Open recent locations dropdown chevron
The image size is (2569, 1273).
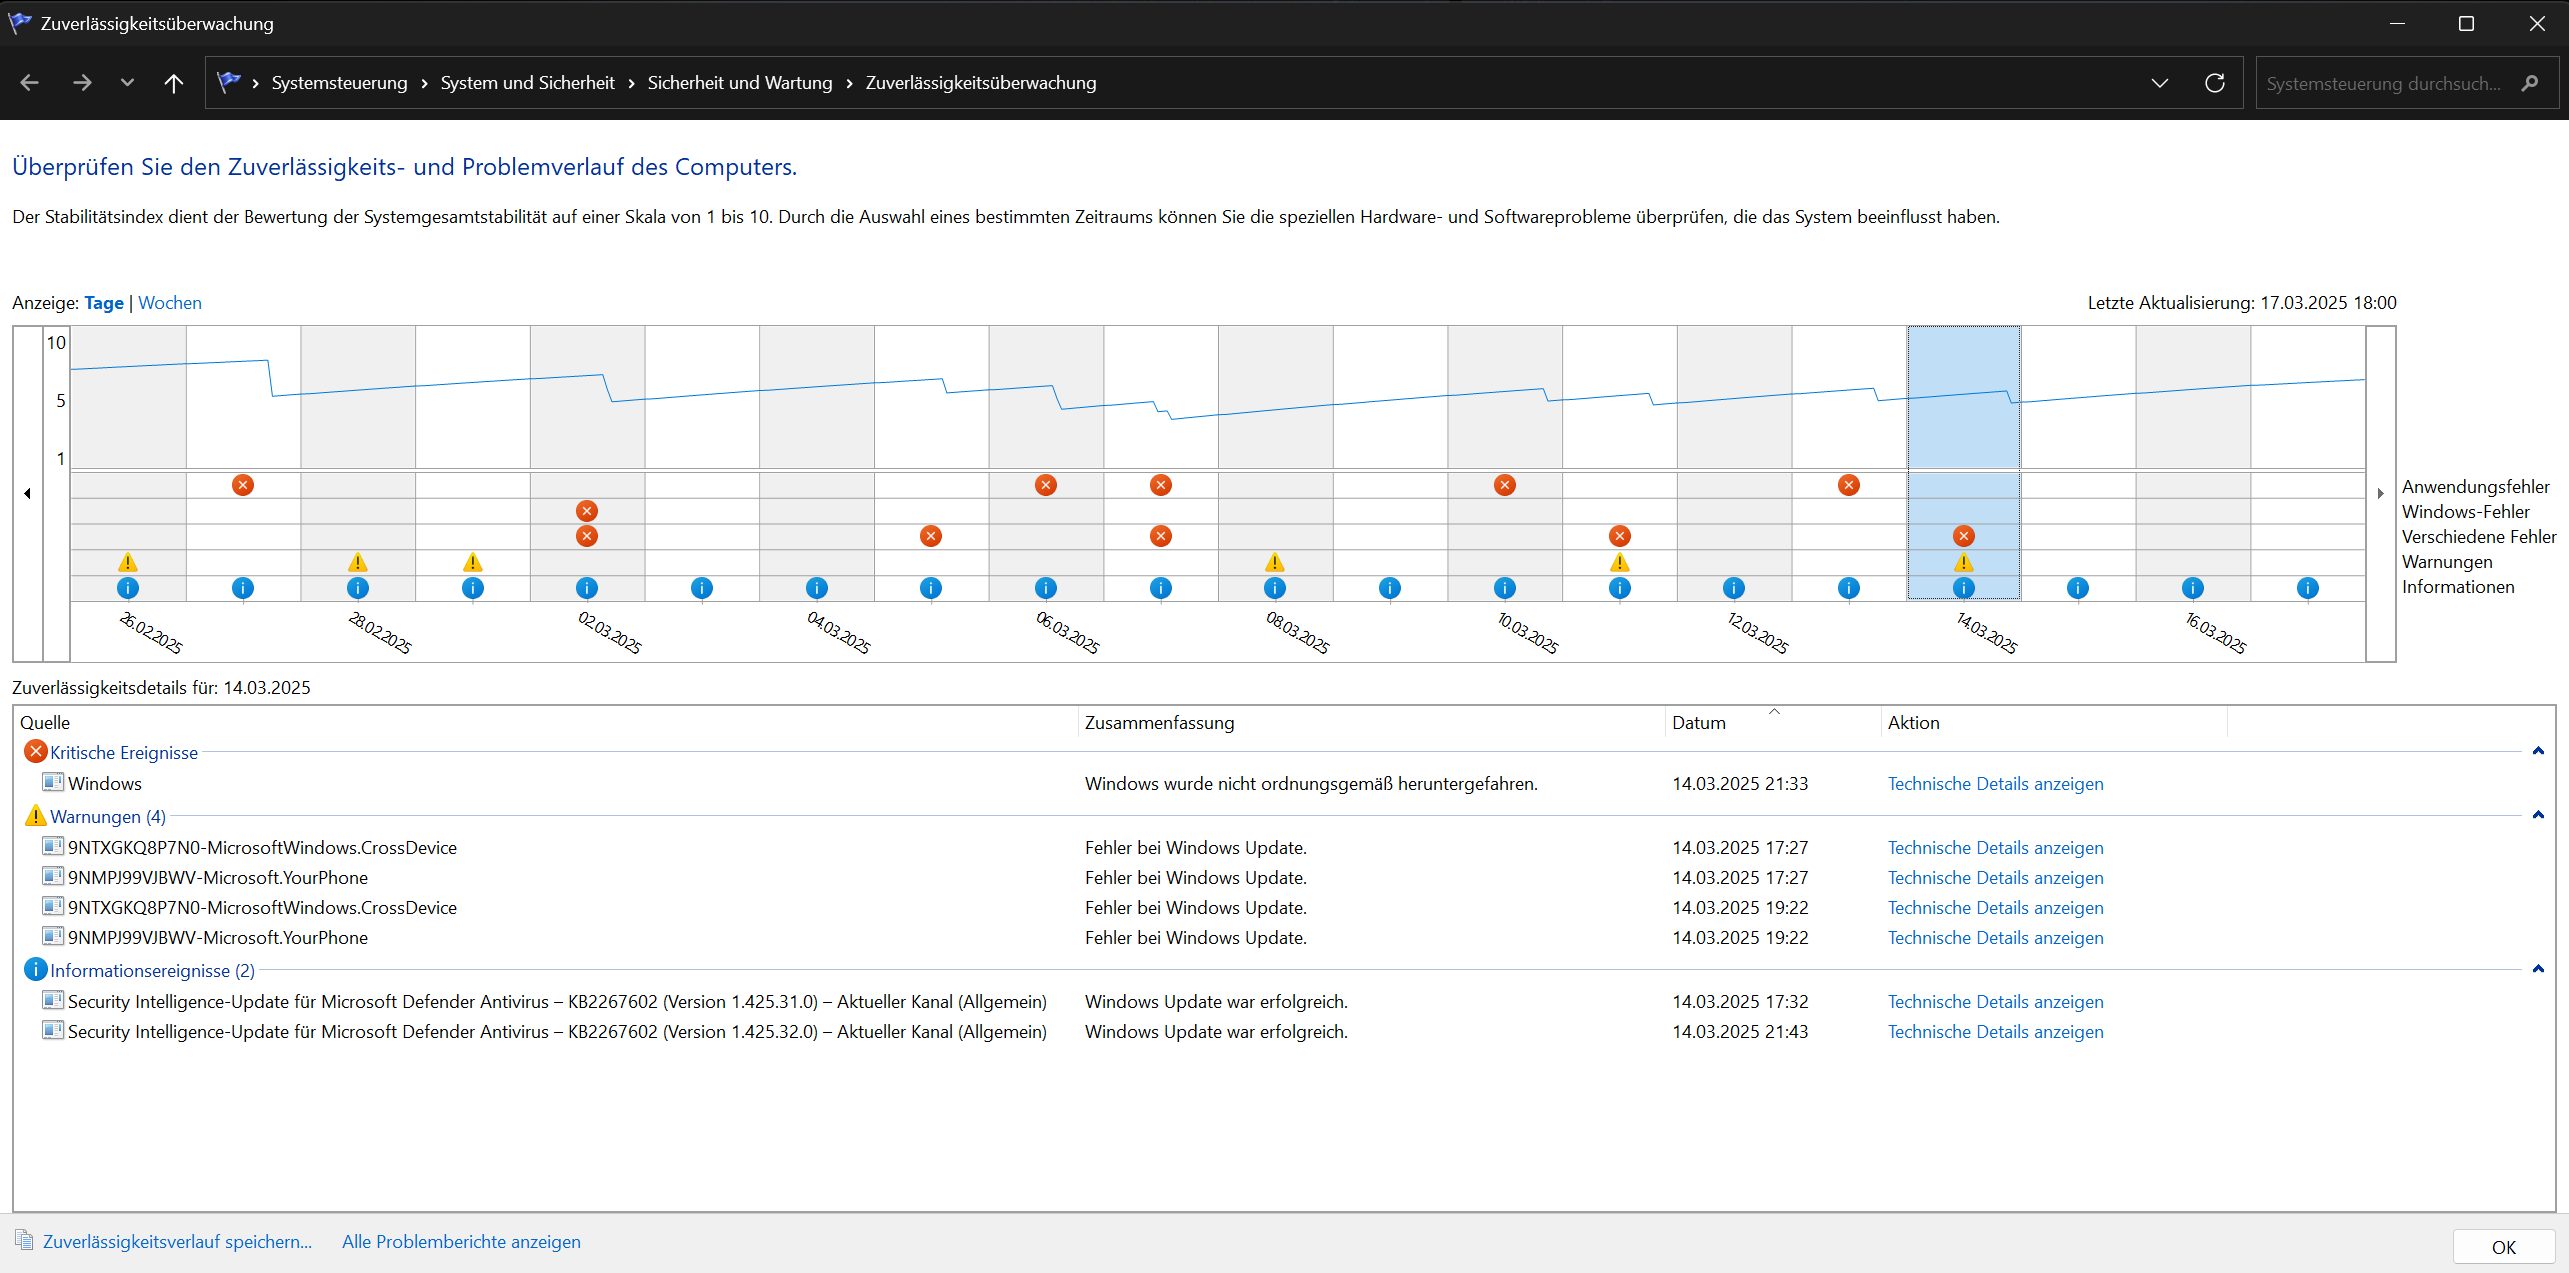point(127,83)
